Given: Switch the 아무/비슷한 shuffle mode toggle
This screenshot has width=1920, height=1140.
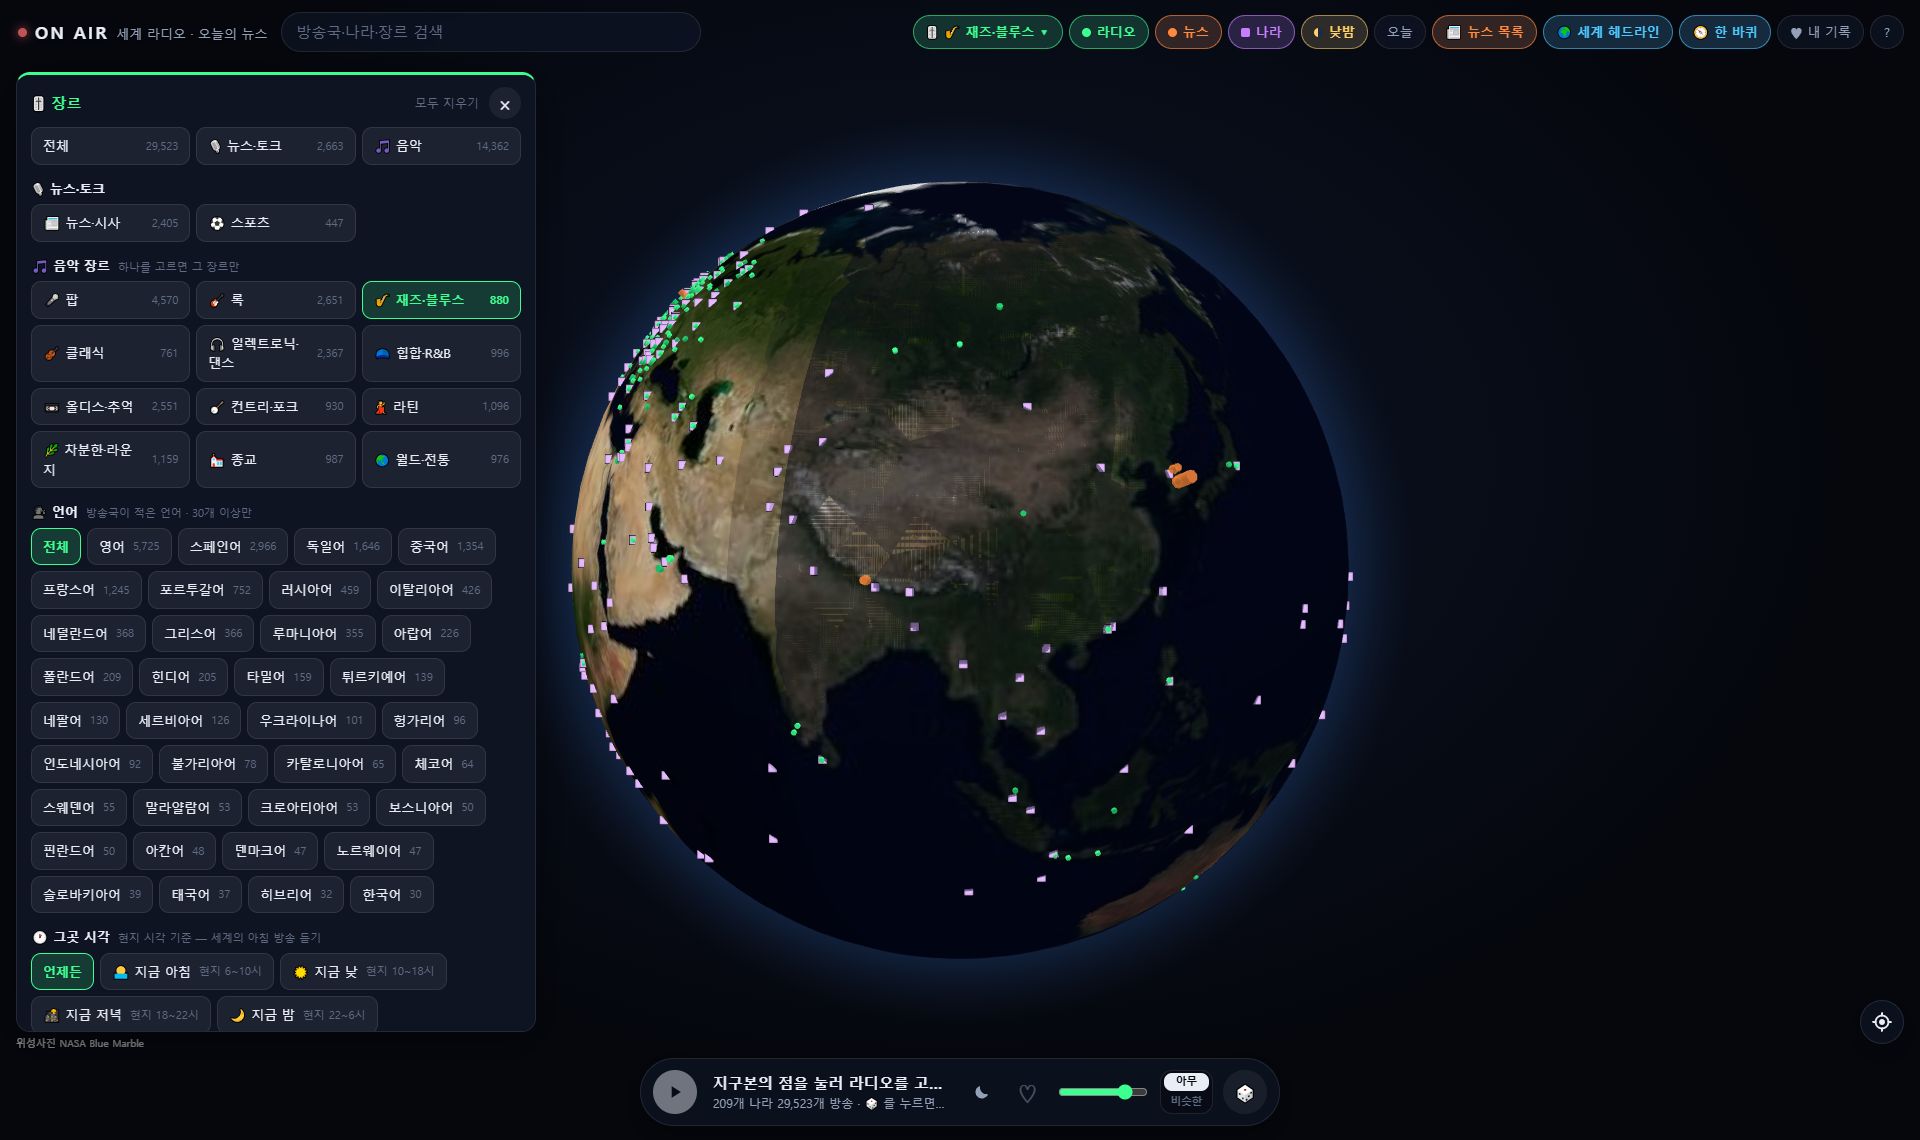Looking at the screenshot, I should click(x=1186, y=1092).
